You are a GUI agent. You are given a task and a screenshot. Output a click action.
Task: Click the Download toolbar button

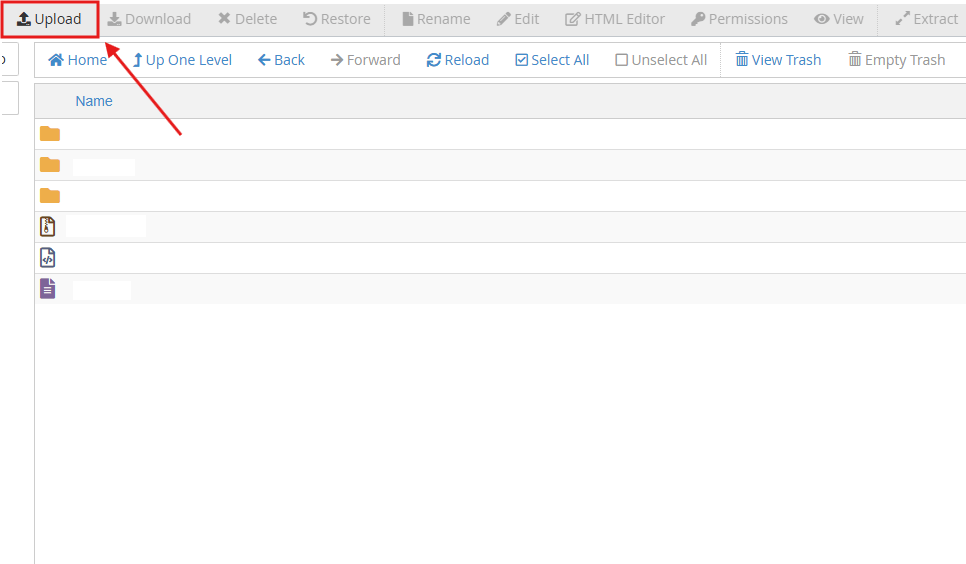pyautogui.click(x=149, y=19)
